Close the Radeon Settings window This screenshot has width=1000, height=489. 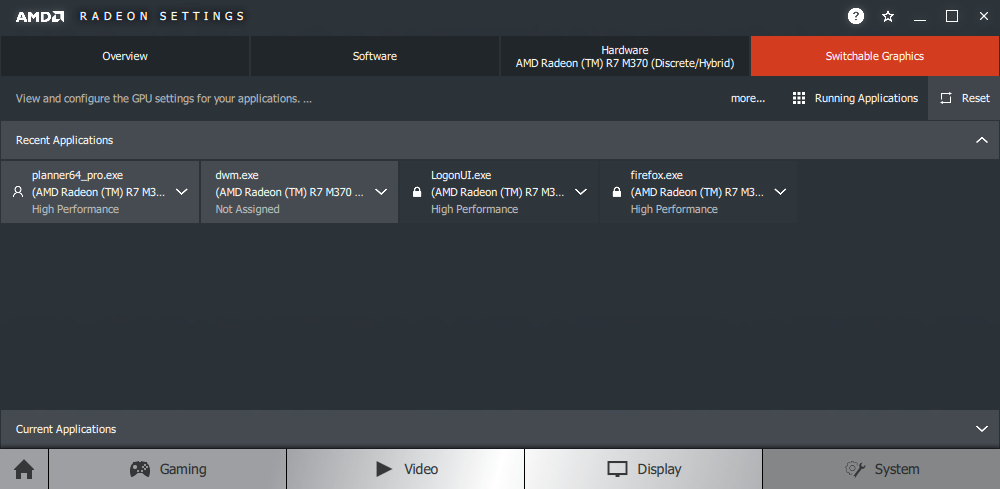pos(983,17)
